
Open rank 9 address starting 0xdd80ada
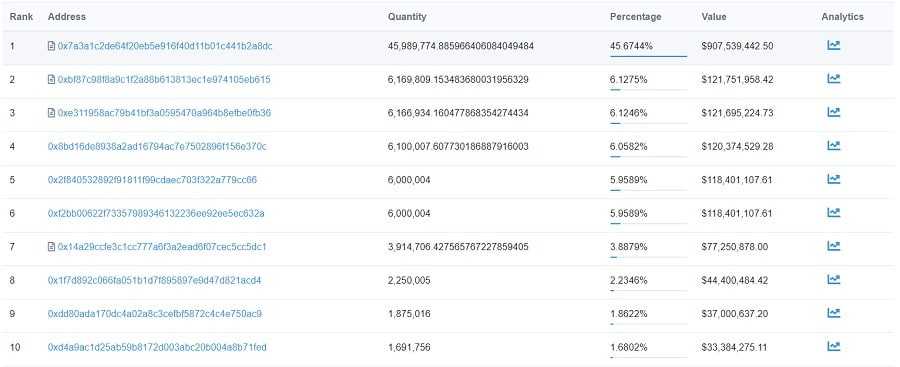(155, 314)
